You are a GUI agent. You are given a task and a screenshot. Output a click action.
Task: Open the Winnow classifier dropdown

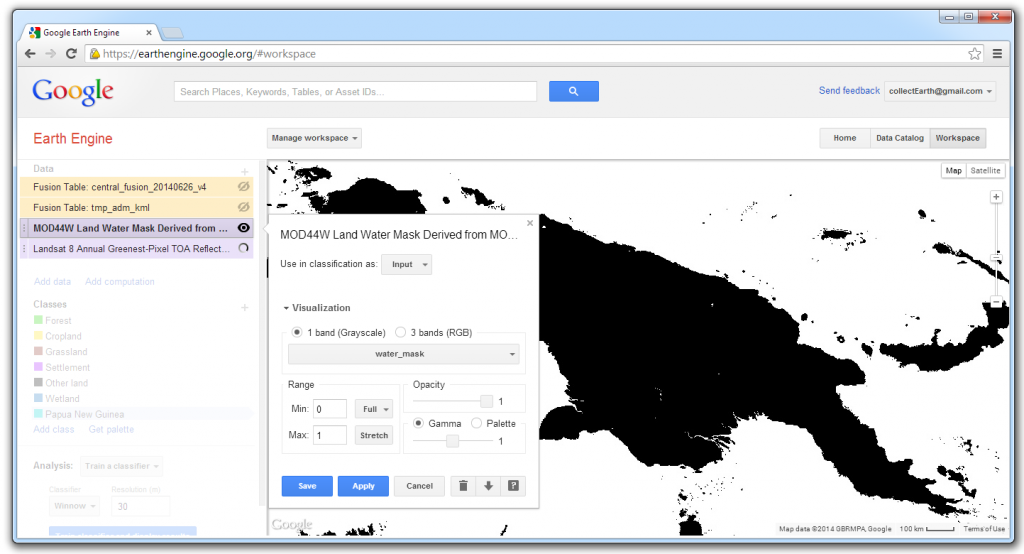(74, 506)
